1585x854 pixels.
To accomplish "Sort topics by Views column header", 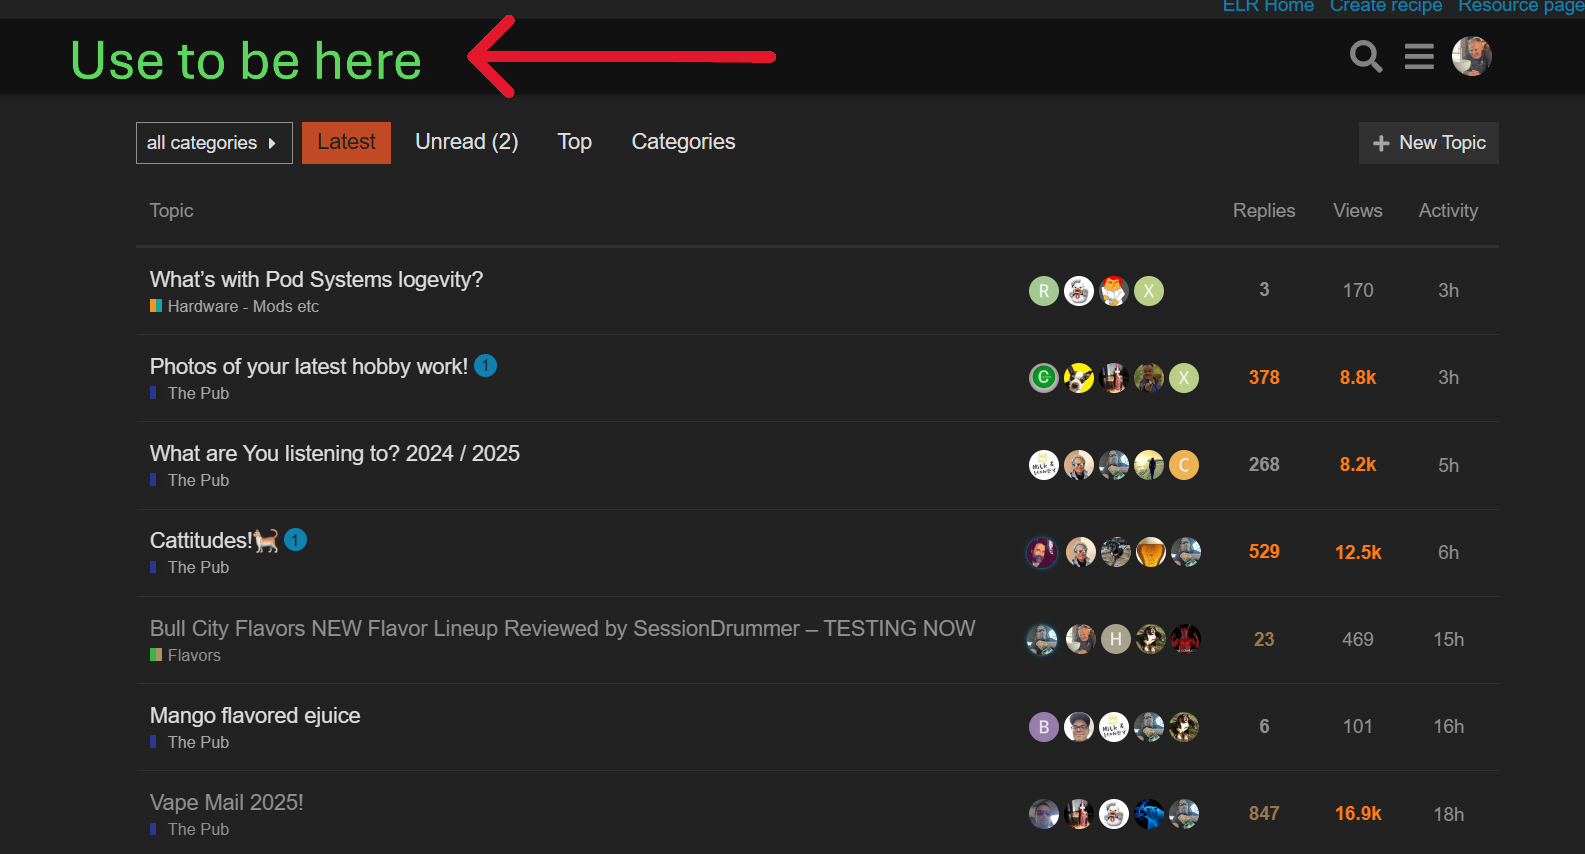I will (x=1357, y=211).
